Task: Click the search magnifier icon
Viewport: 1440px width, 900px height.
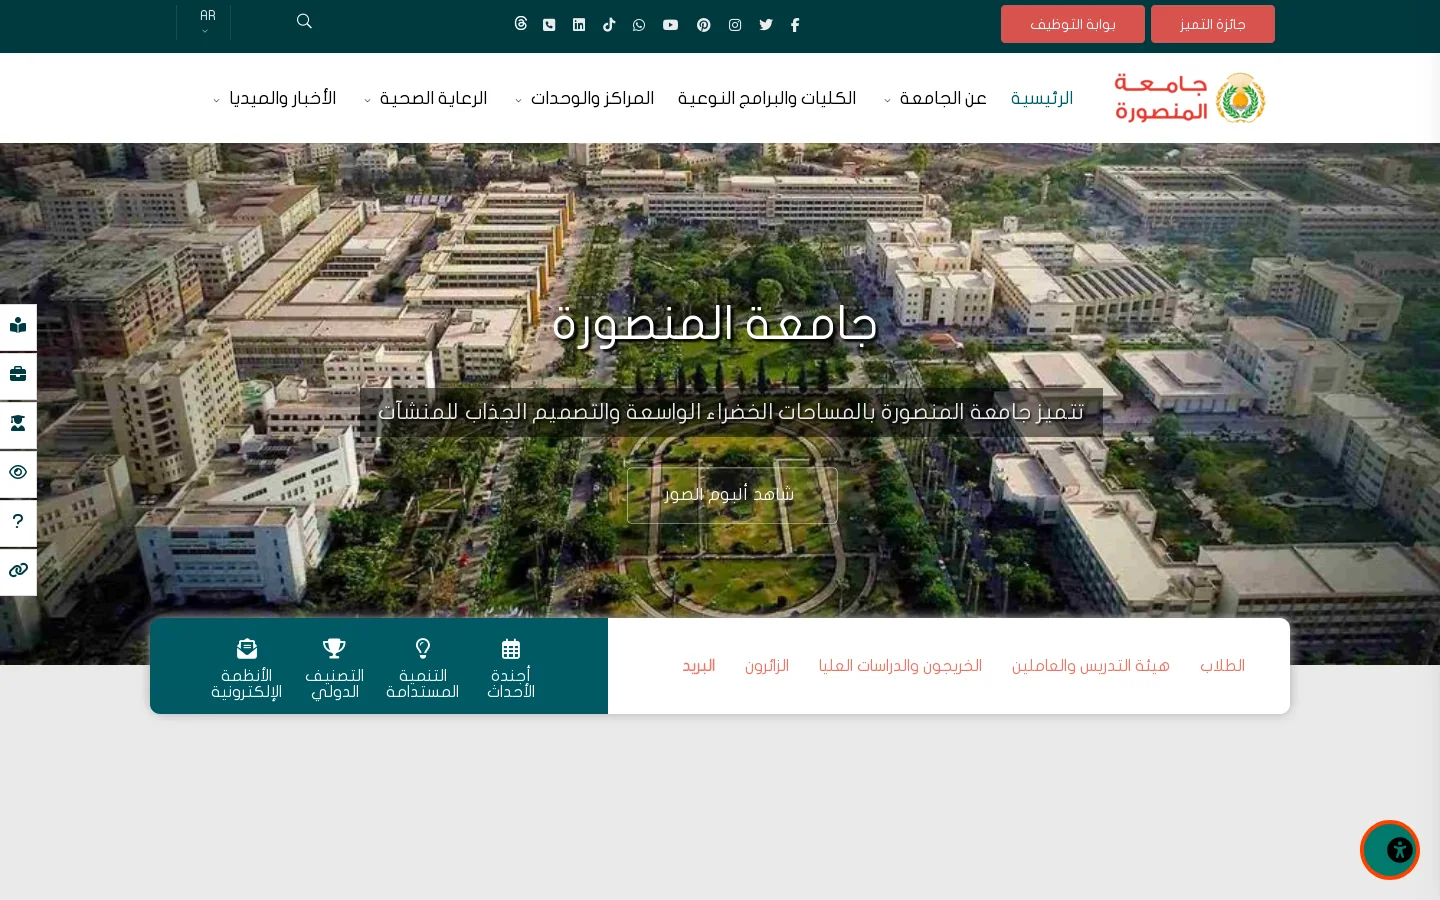Action: pyautogui.click(x=305, y=21)
